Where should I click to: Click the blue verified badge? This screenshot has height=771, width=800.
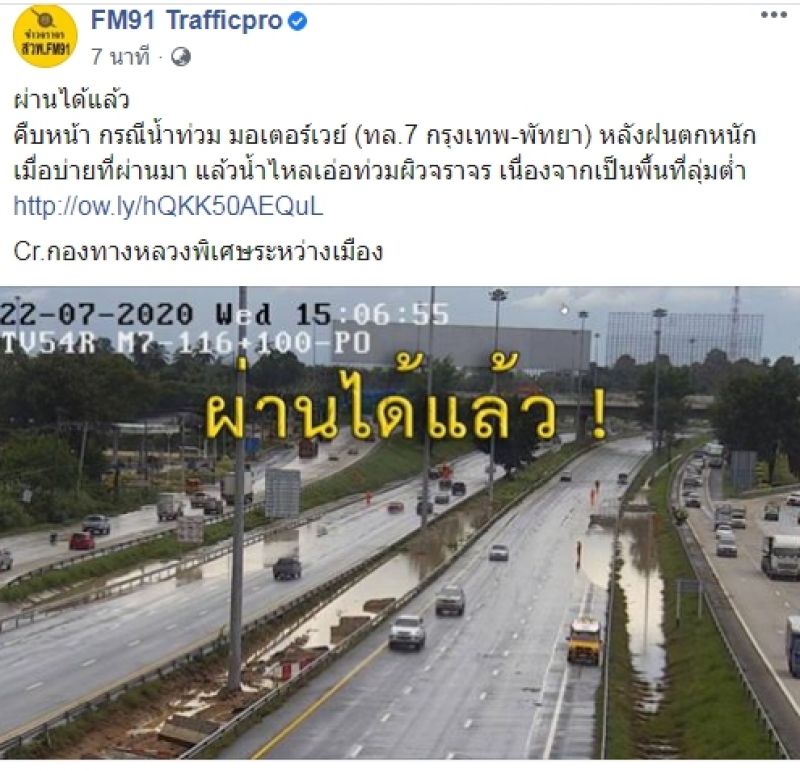tap(297, 21)
